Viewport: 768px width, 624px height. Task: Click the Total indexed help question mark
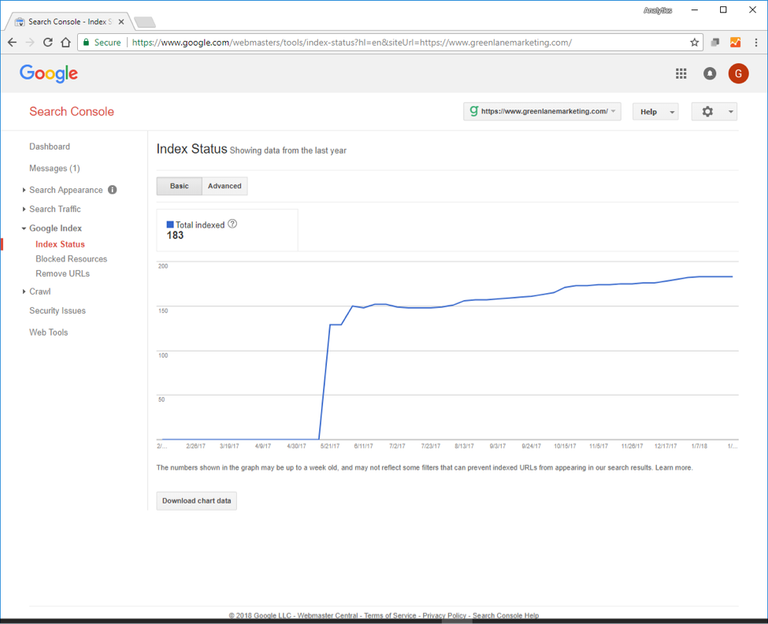click(232, 224)
